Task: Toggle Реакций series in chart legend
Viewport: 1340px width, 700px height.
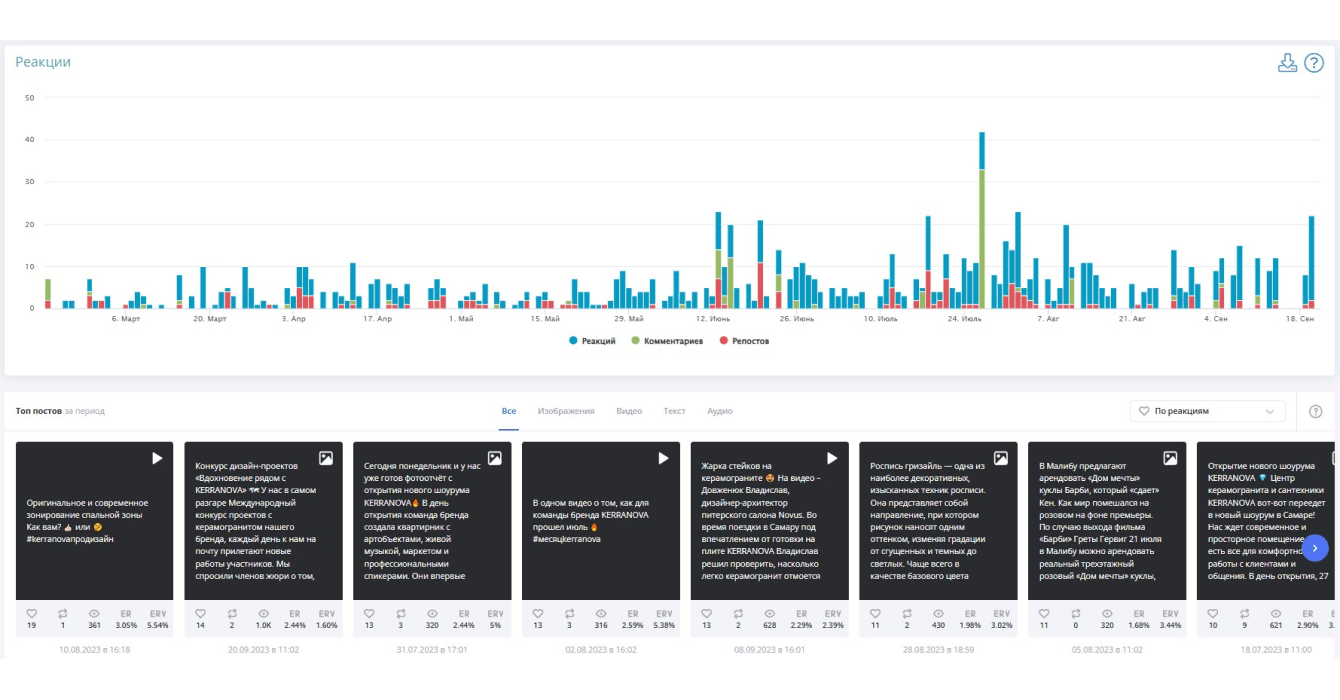Action: click(x=592, y=341)
